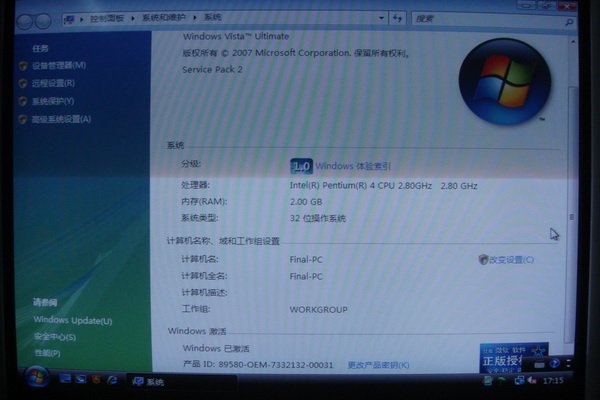
Task: Open 高级系统设置(A) task link
Action: pyautogui.click(x=61, y=119)
